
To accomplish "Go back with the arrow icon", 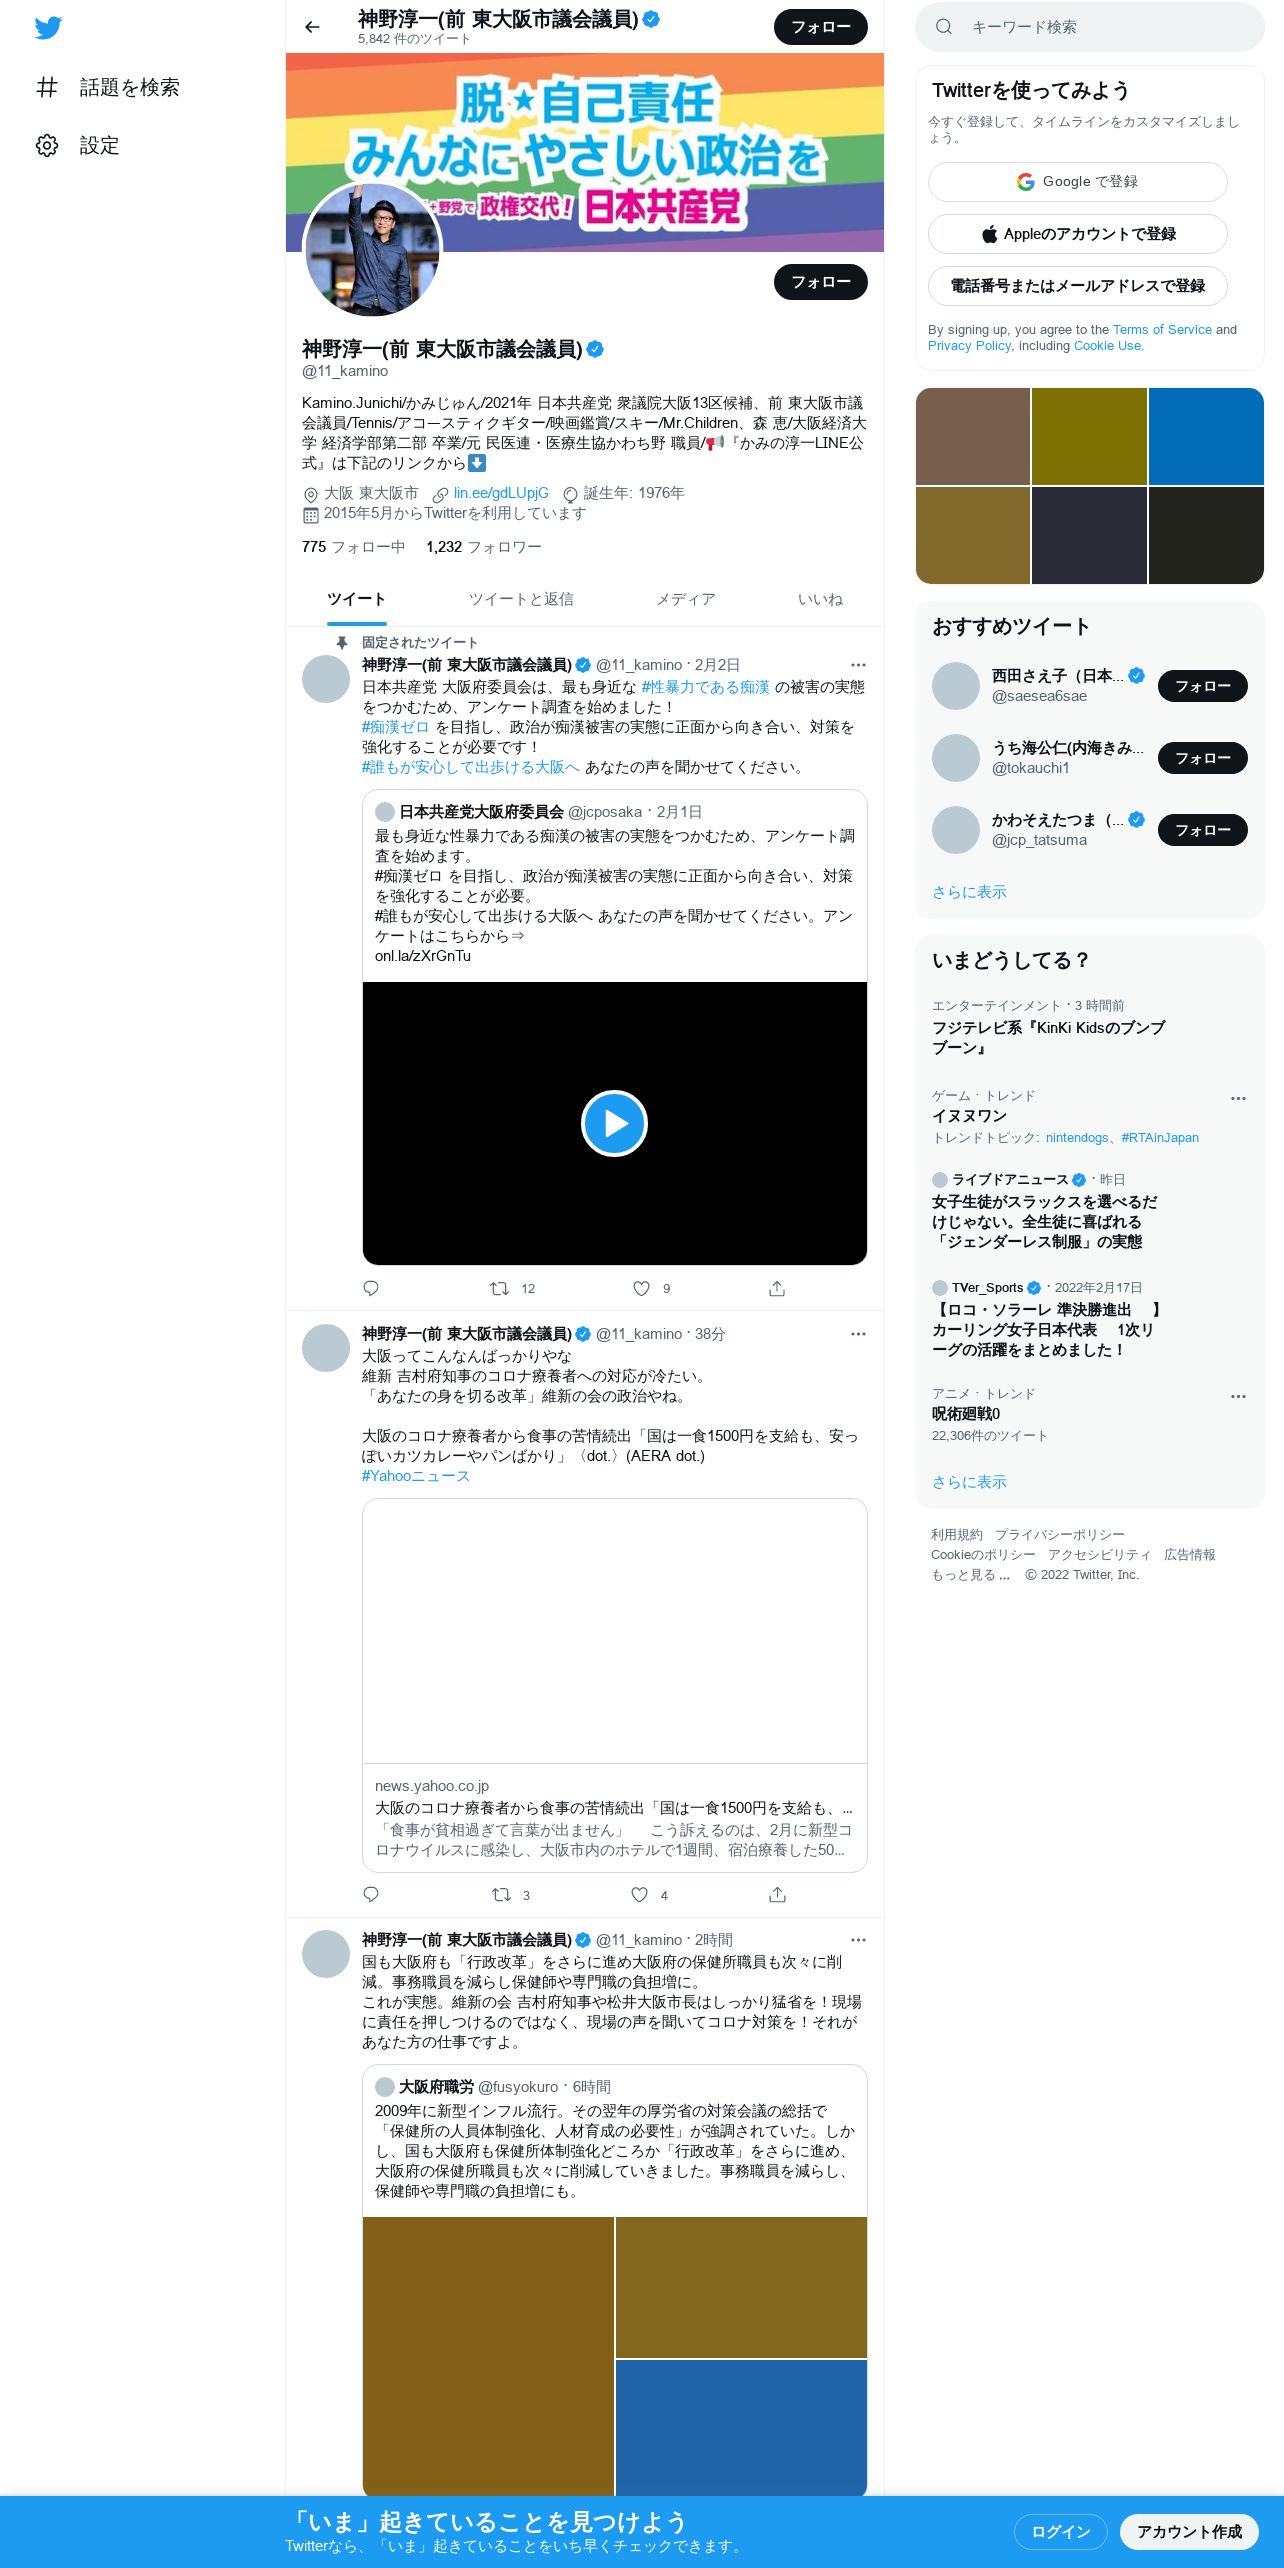I will [312, 27].
